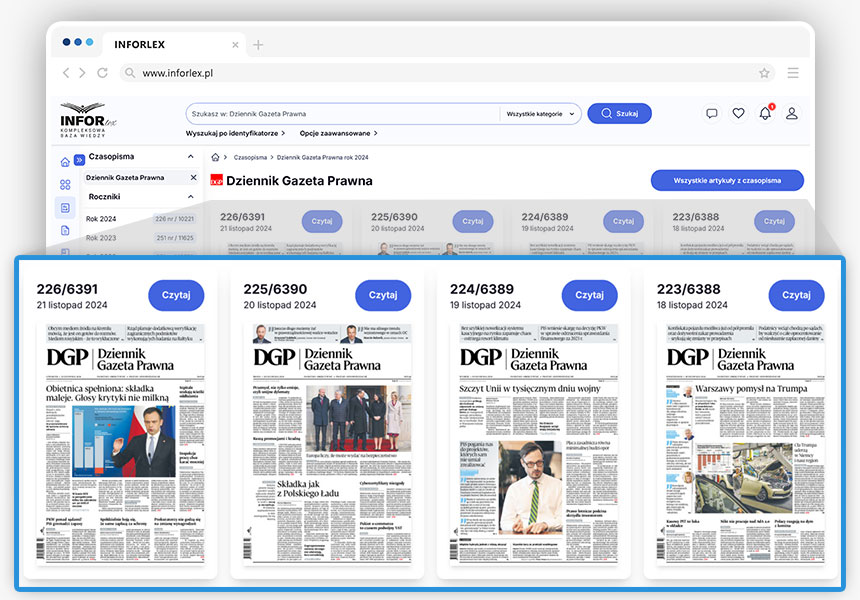Click breadcrumb home icon
860x600 pixels.
[x=216, y=157]
